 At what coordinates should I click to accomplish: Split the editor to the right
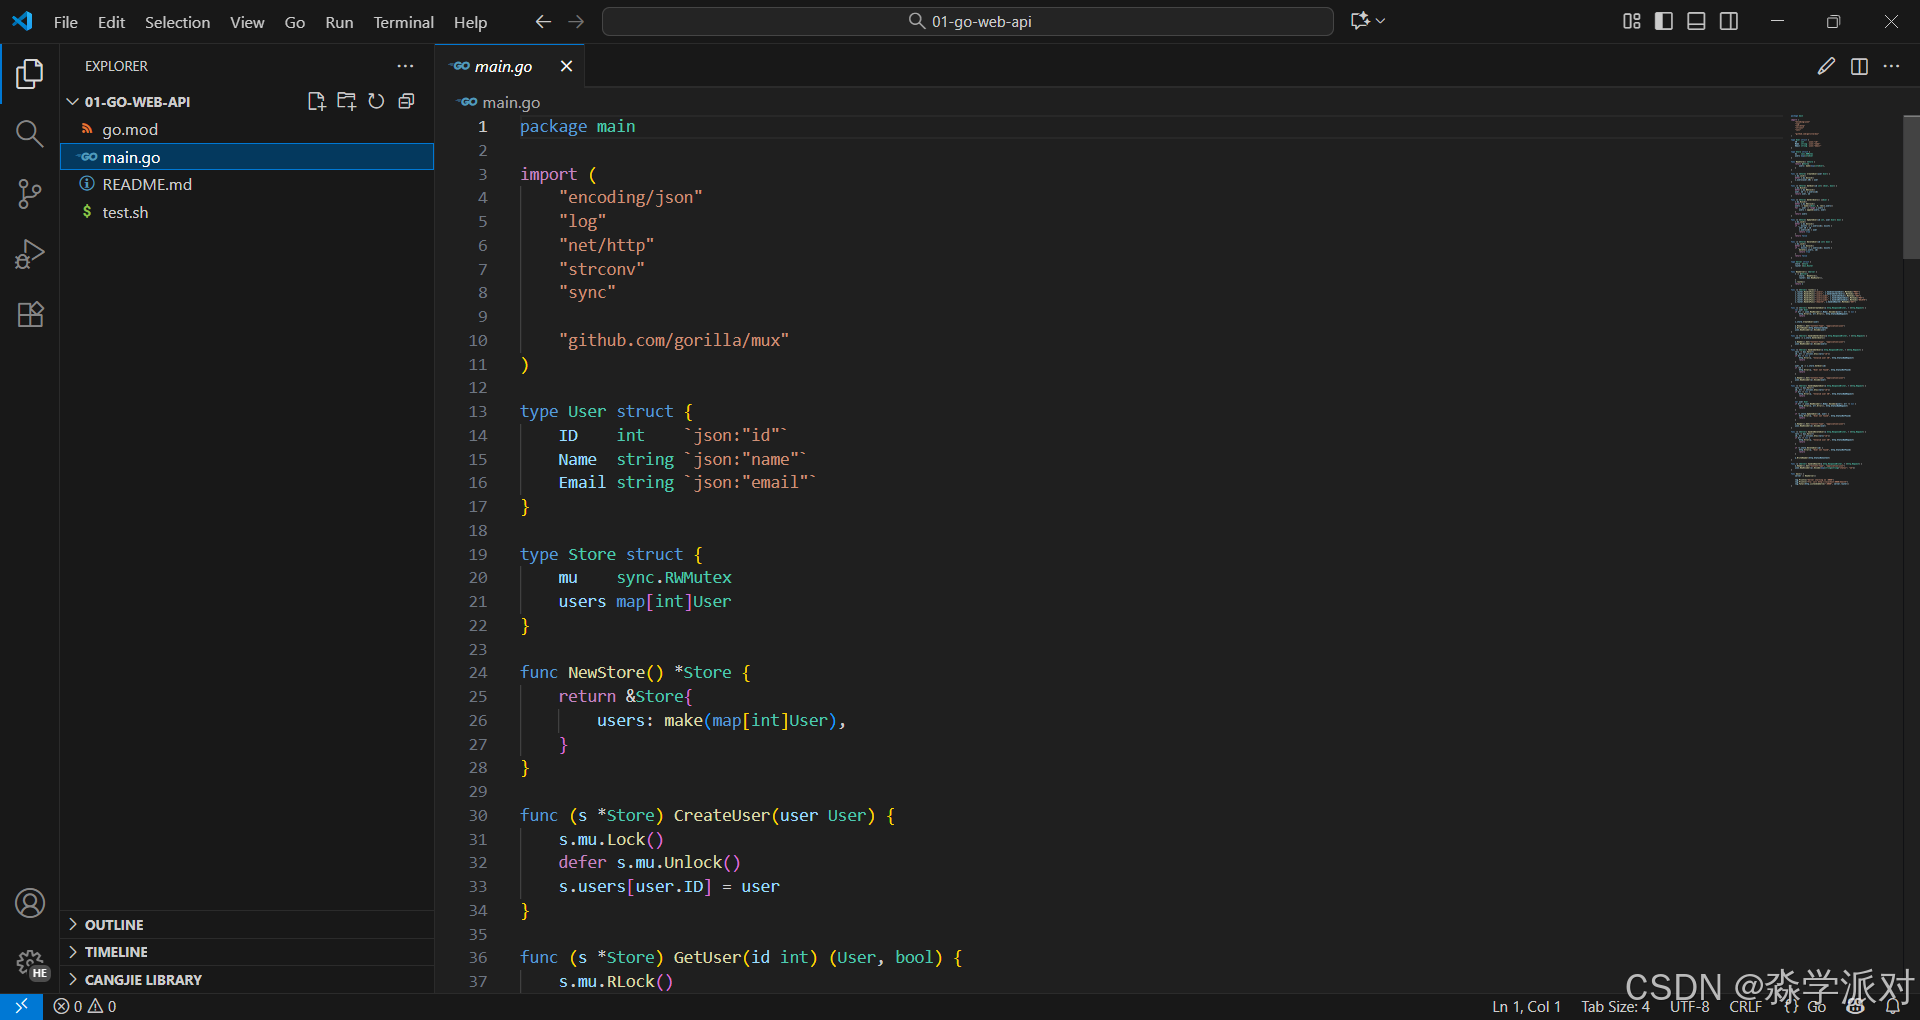pos(1859,66)
